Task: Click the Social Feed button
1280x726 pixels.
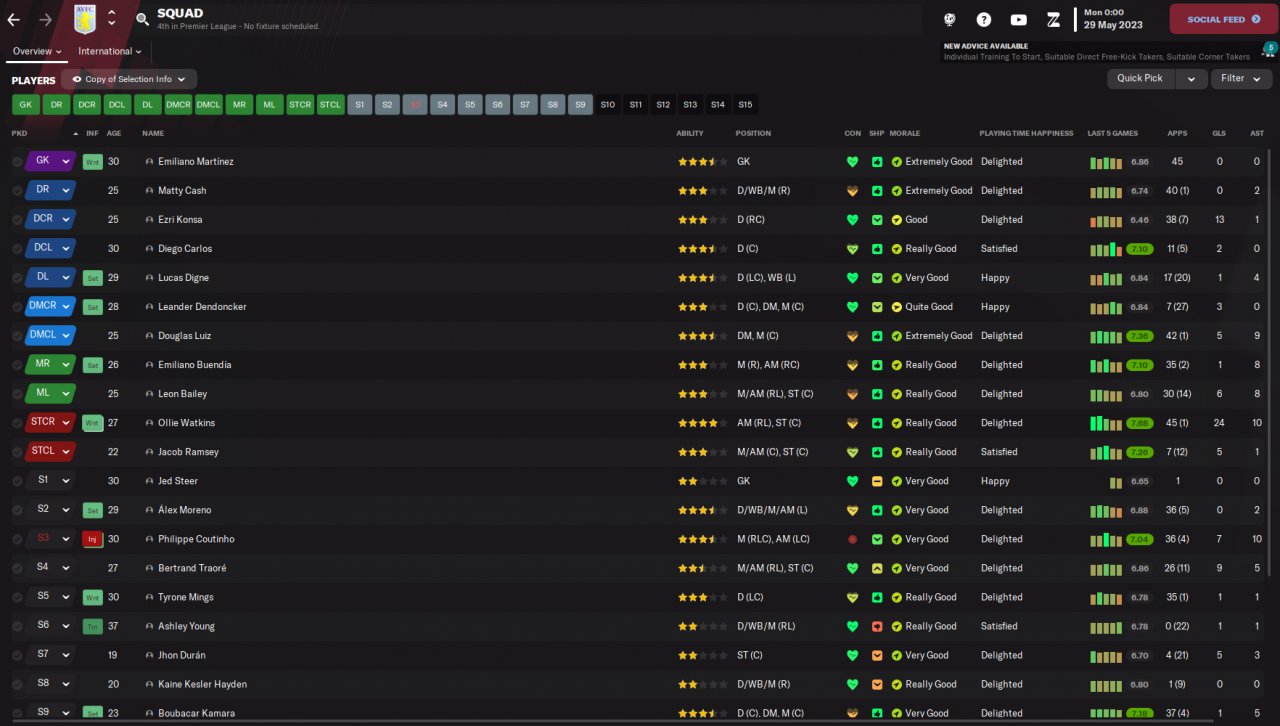Action: pos(1223,19)
